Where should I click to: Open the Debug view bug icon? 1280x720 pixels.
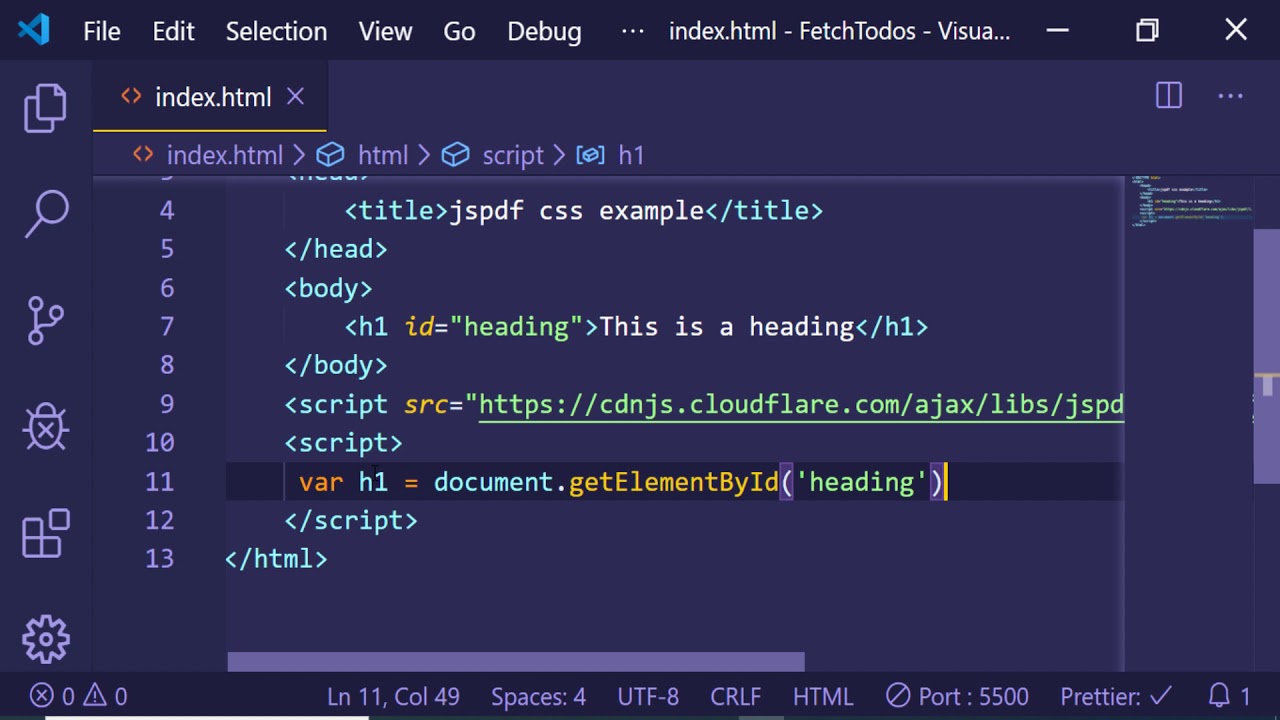[45, 428]
